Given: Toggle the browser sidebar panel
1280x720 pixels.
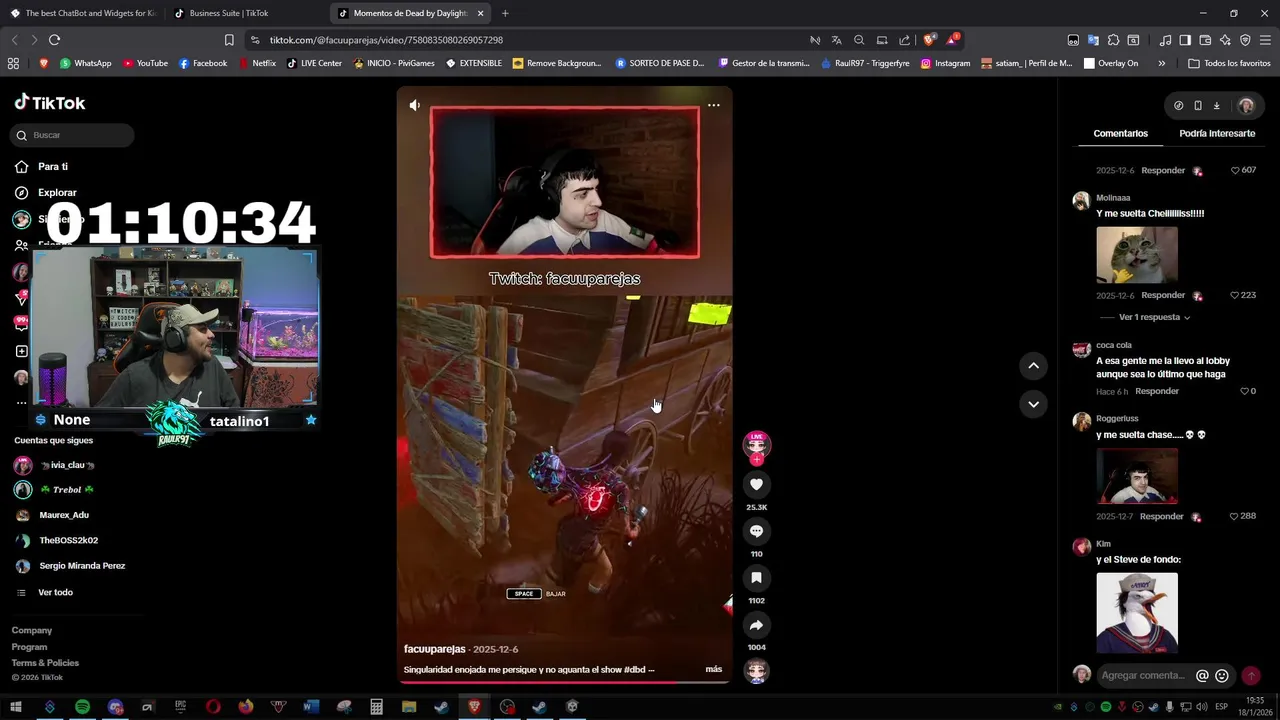Looking at the screenshot, I should pyautogui.click(x=1185, y=40).
